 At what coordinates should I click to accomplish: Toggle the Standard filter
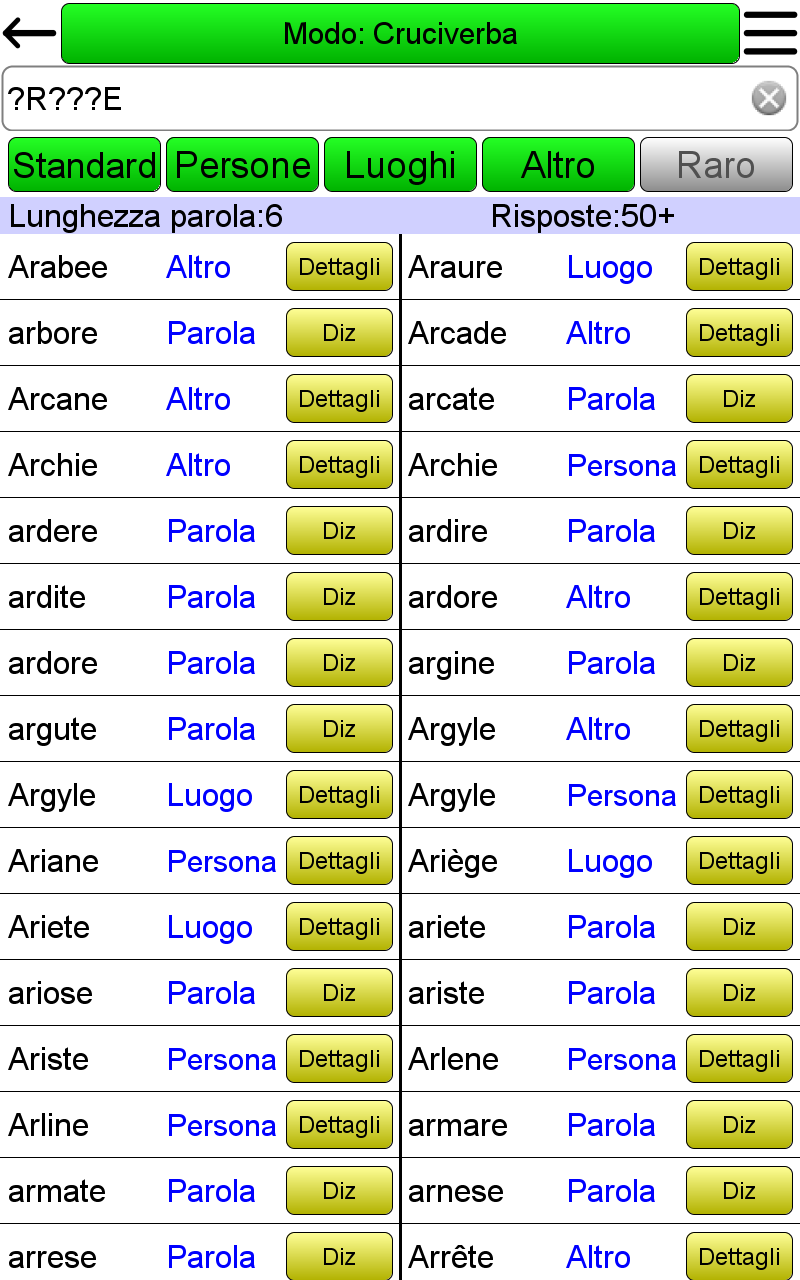84,165
